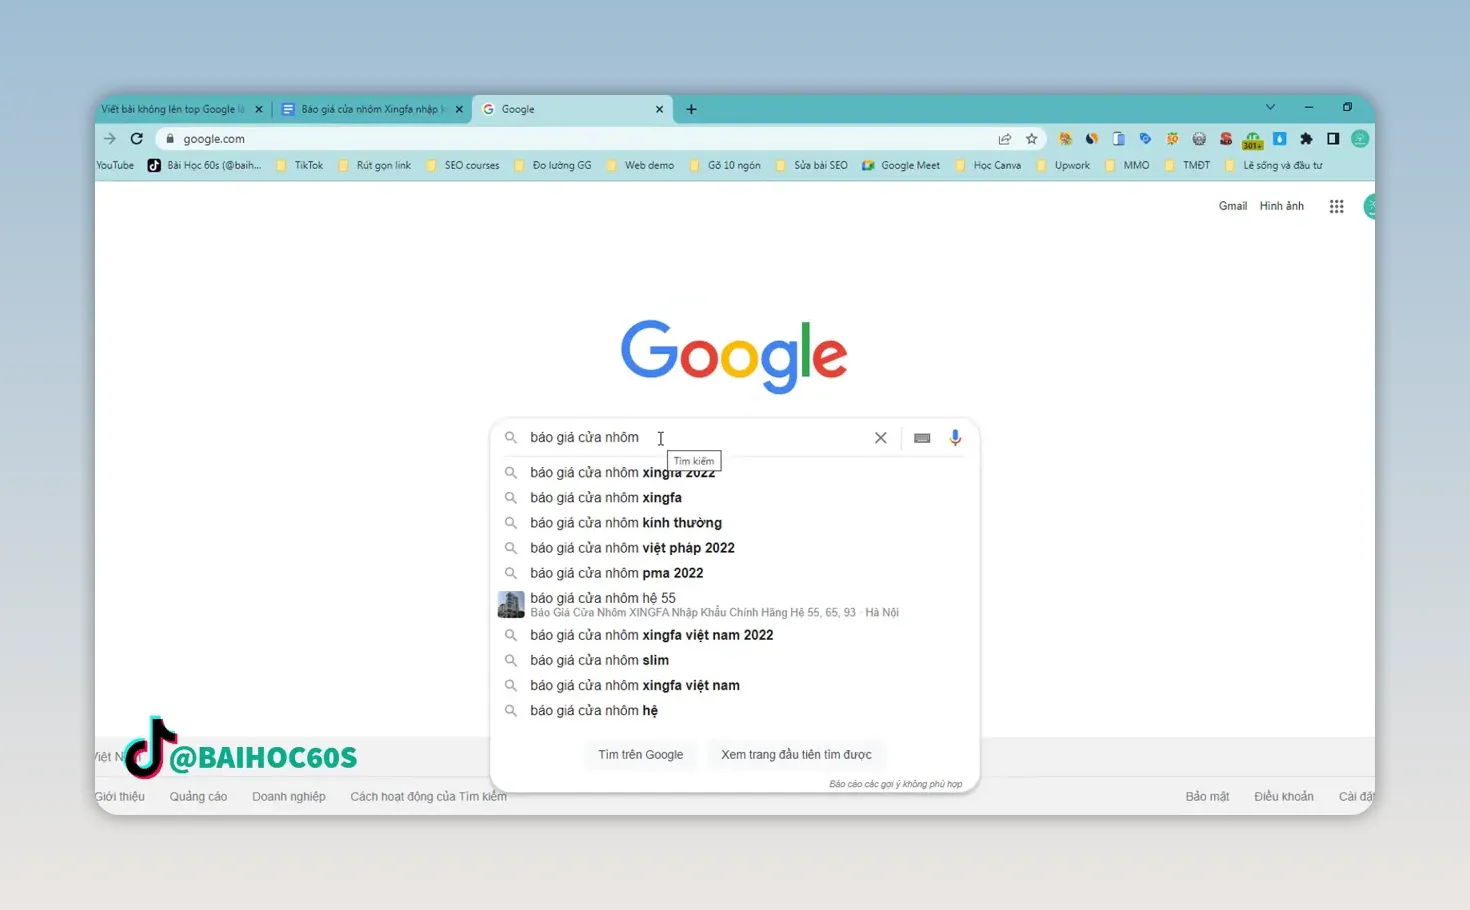Viewport: 1470px width, 910px height.
Task: Click the mobile device simulator extension icon
Action: tap(1119, 139)
